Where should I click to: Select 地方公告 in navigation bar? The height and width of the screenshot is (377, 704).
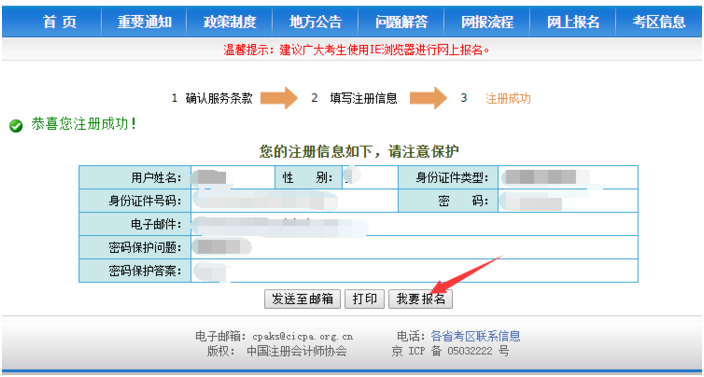tap(316, 22)
